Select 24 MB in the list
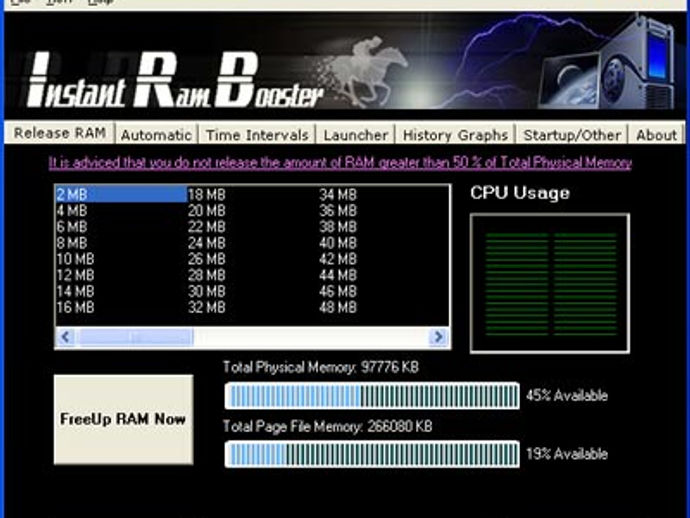The height and width of the screenshot is (518, 690). pos(206,243)
